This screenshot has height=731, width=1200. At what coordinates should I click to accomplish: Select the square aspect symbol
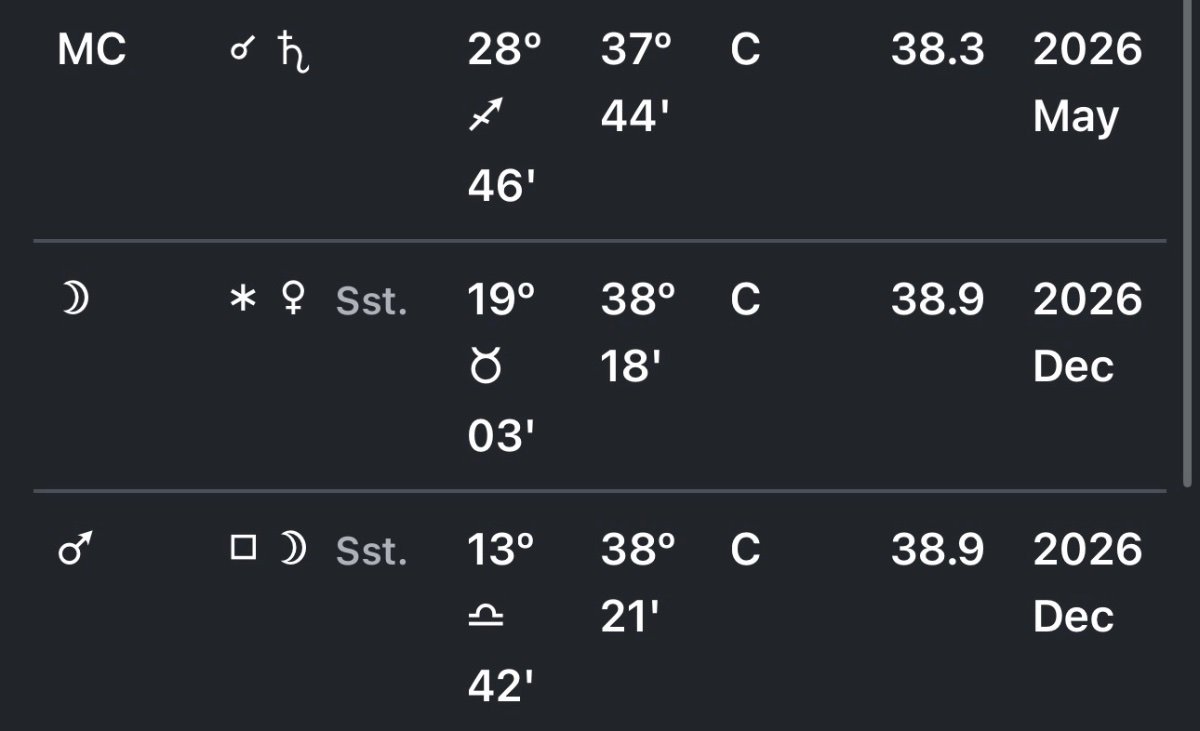click(242, 549)
